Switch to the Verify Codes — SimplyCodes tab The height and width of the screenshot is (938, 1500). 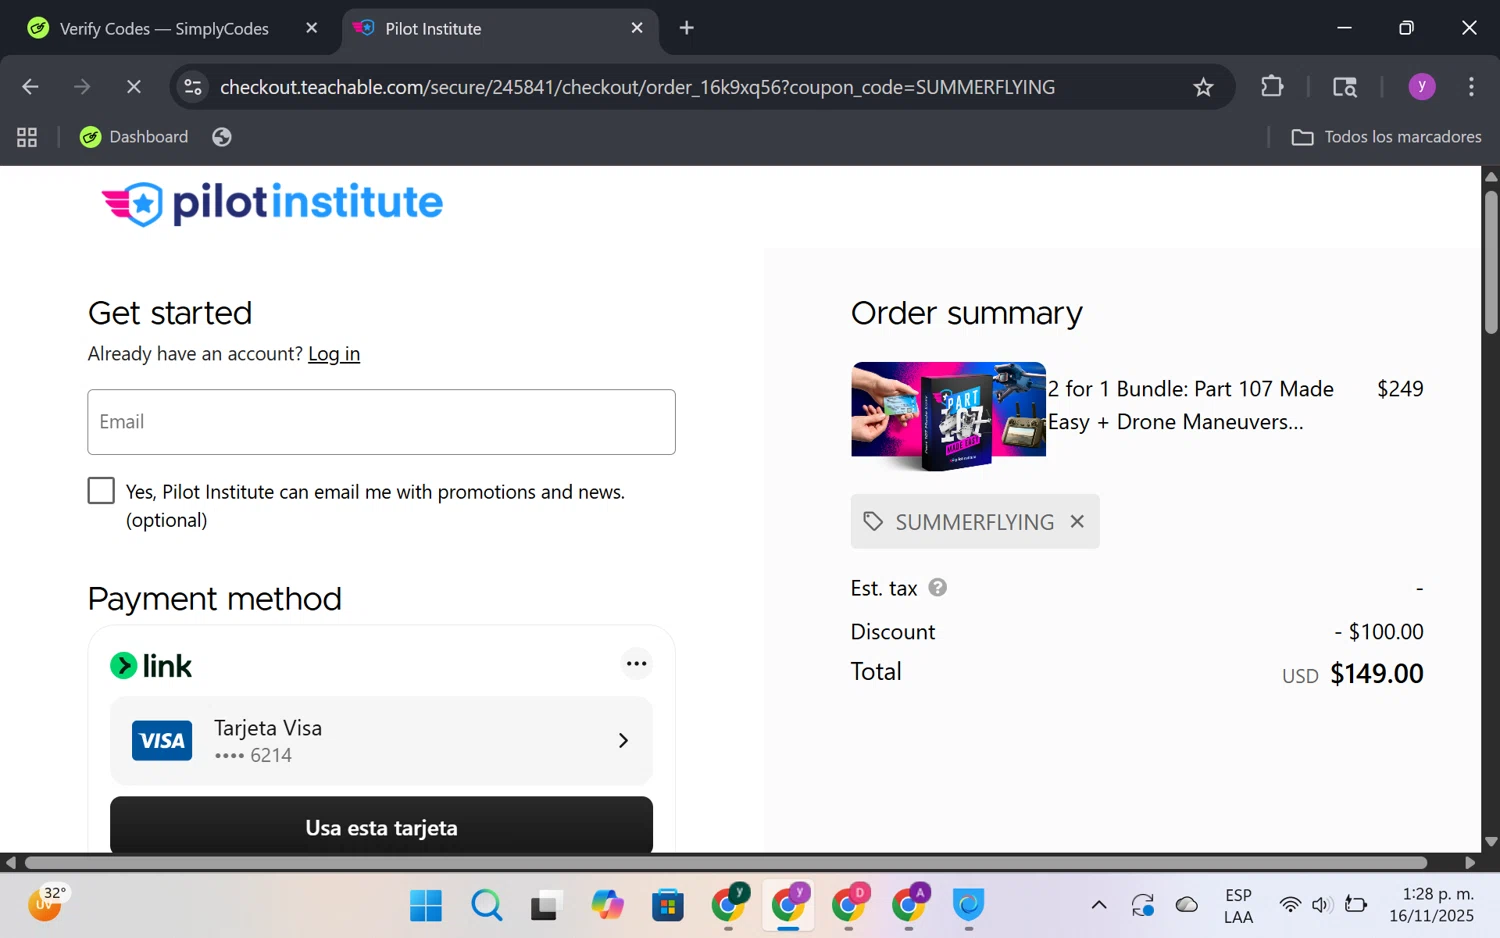click(x=163, y=29)
